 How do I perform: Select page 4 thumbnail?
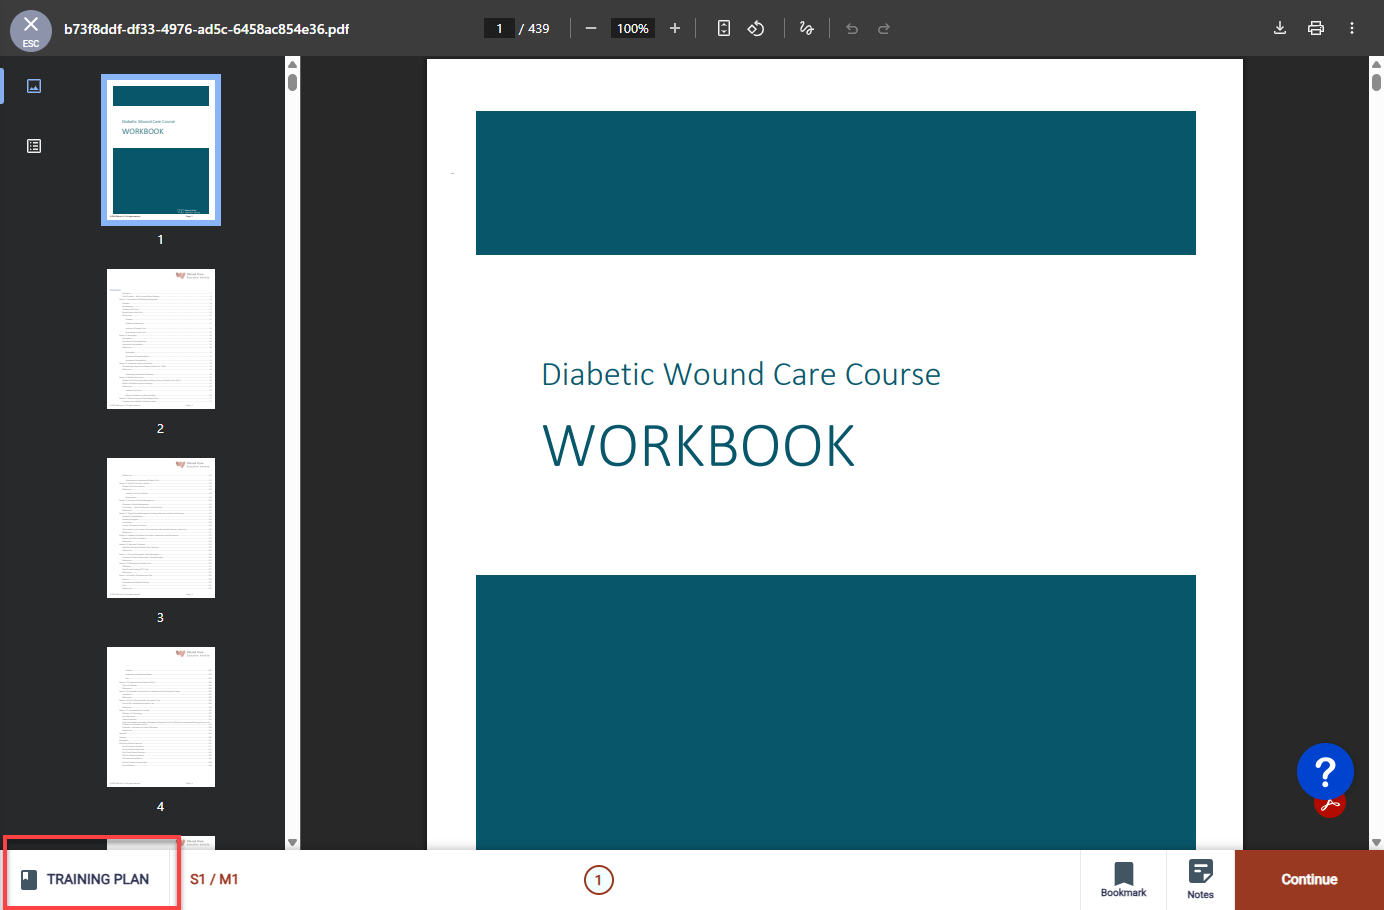point(161,717)
